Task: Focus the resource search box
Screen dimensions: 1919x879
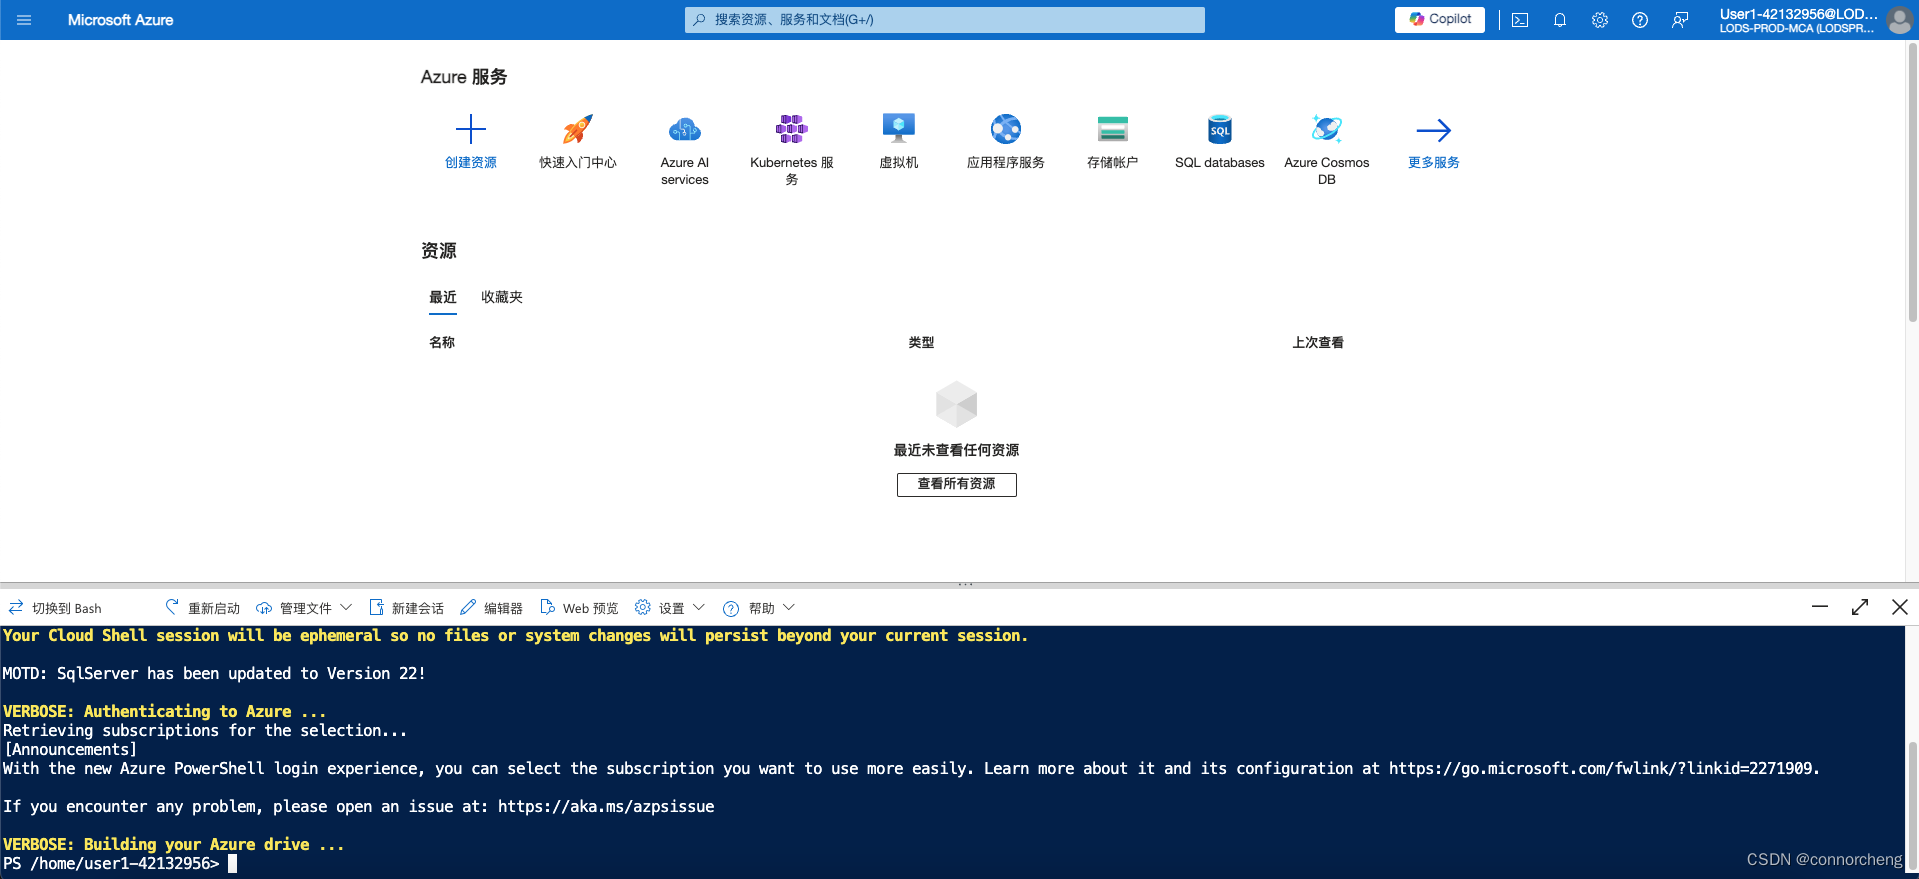Action: (x=944, y=20)
